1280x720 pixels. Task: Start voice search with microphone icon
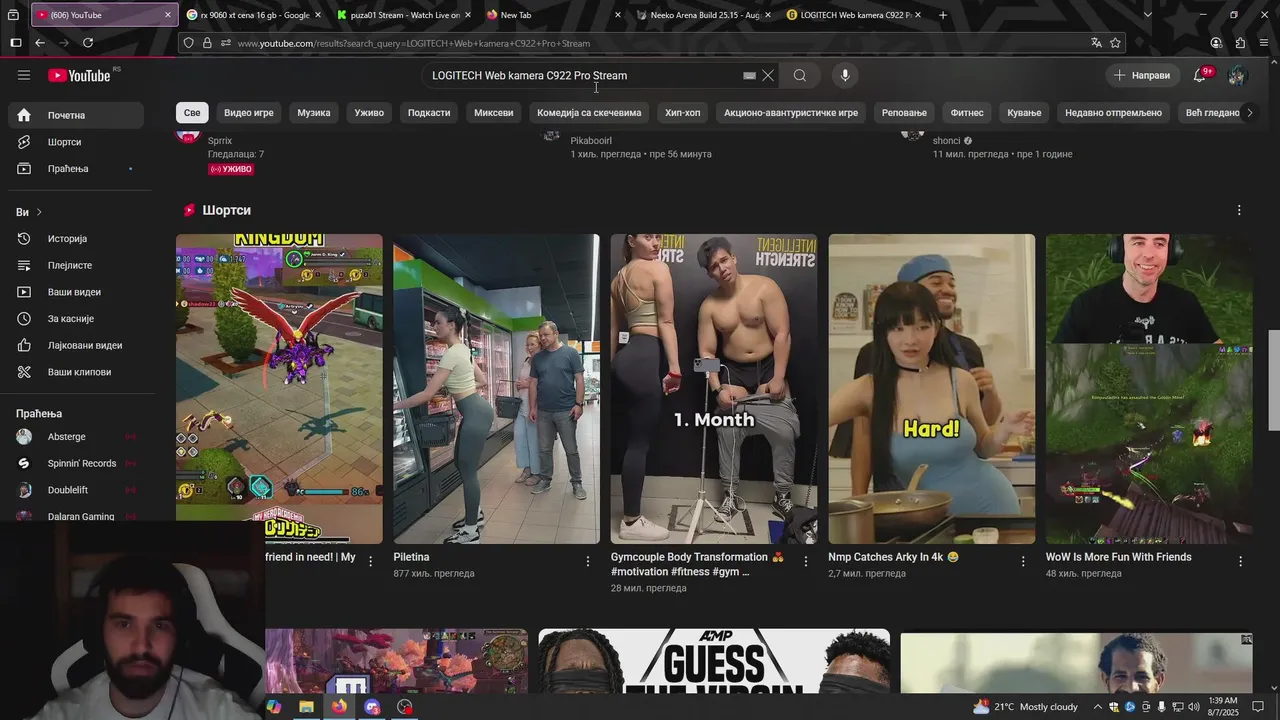tap(845, 75)
